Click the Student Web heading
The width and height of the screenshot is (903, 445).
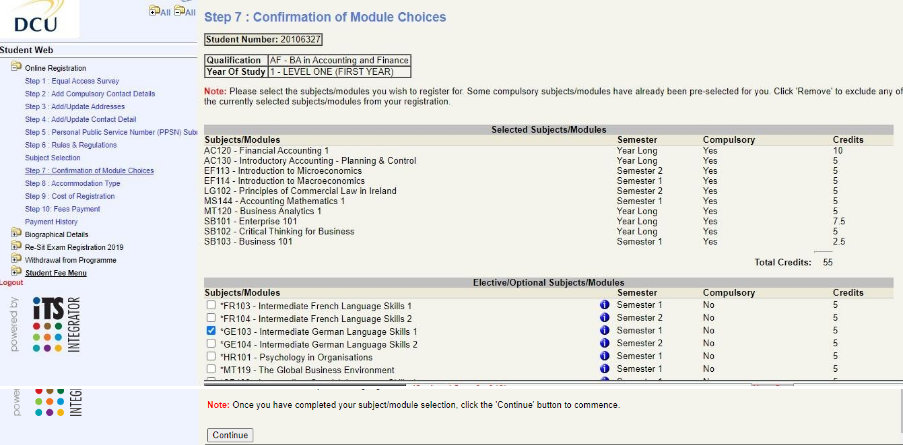coord(26,50)
